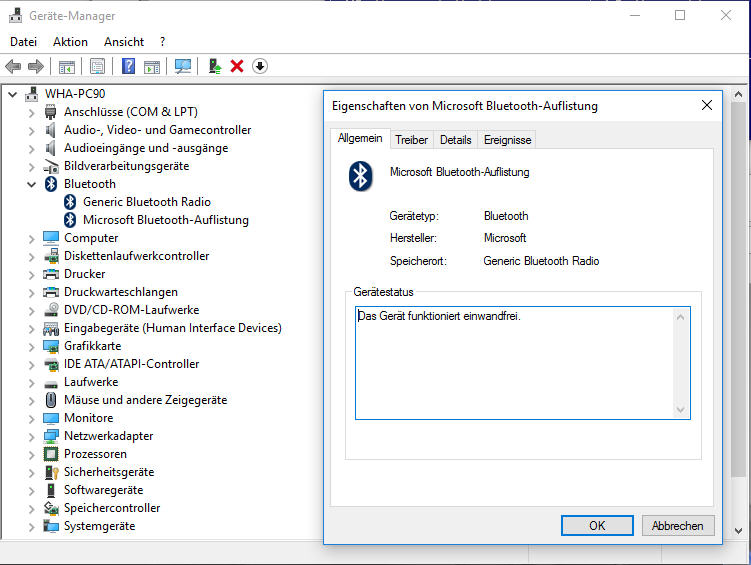Click the Speicherort value Generic Bluetooth Radio
This screenshot has height=565, width=751.
[x=541, y=261]
